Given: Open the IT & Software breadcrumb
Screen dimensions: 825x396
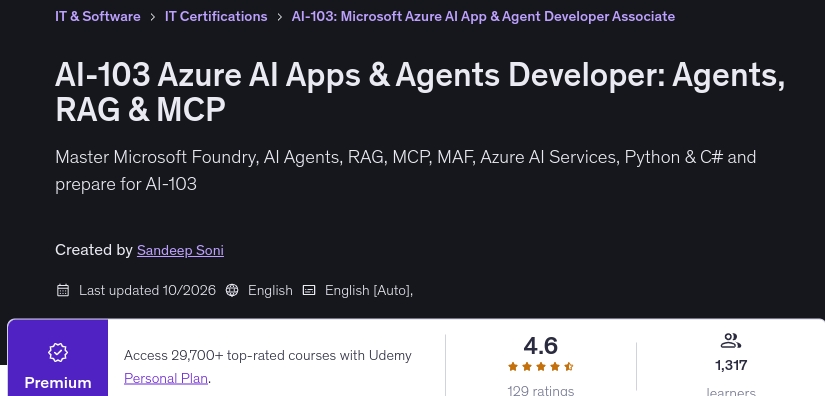Looking at the screenshot, I should 98,16.
